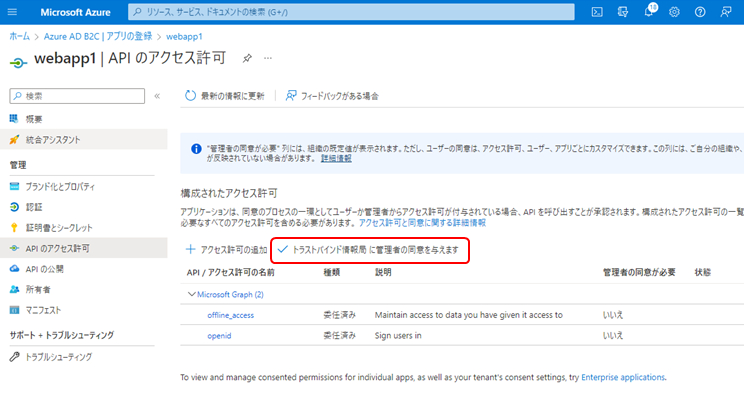Click the いいえ value in offline_access row
This screenshot has width=744, height=416.
click(613, 315)
